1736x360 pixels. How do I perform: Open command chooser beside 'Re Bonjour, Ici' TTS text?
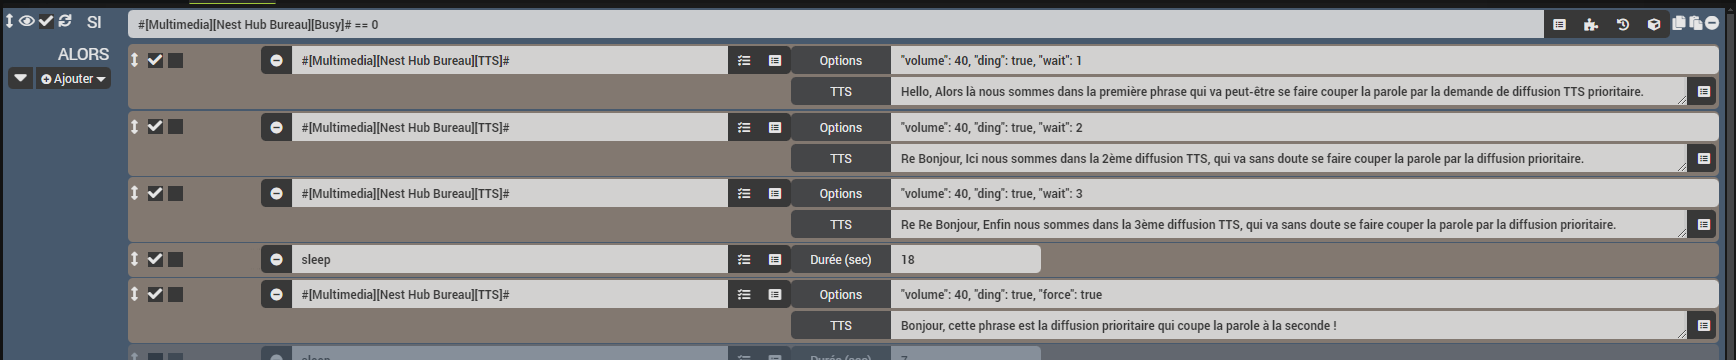1704,159
